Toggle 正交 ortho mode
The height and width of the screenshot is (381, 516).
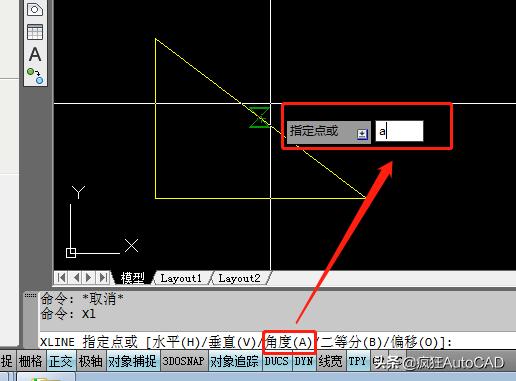[60, 361]
